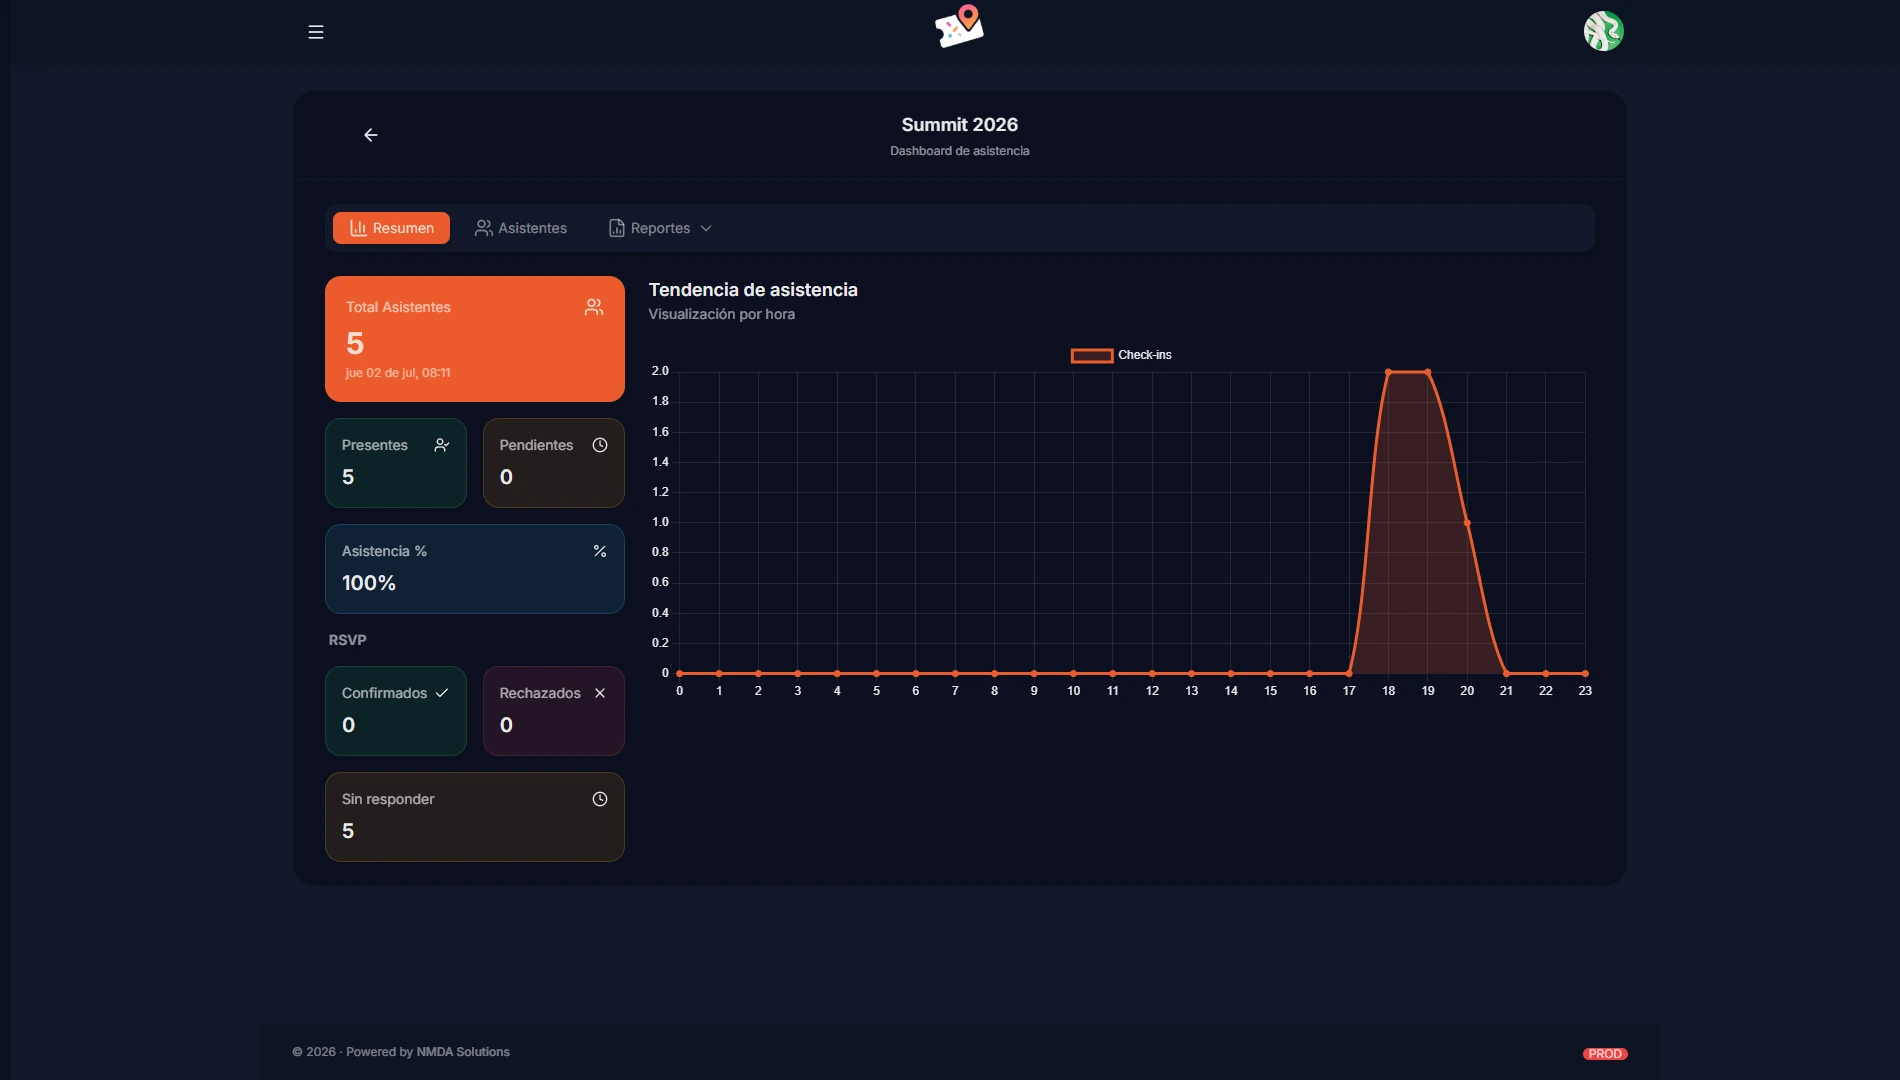
Task: Click the Dashboard de asistencia subtitle
Action: 960,151
